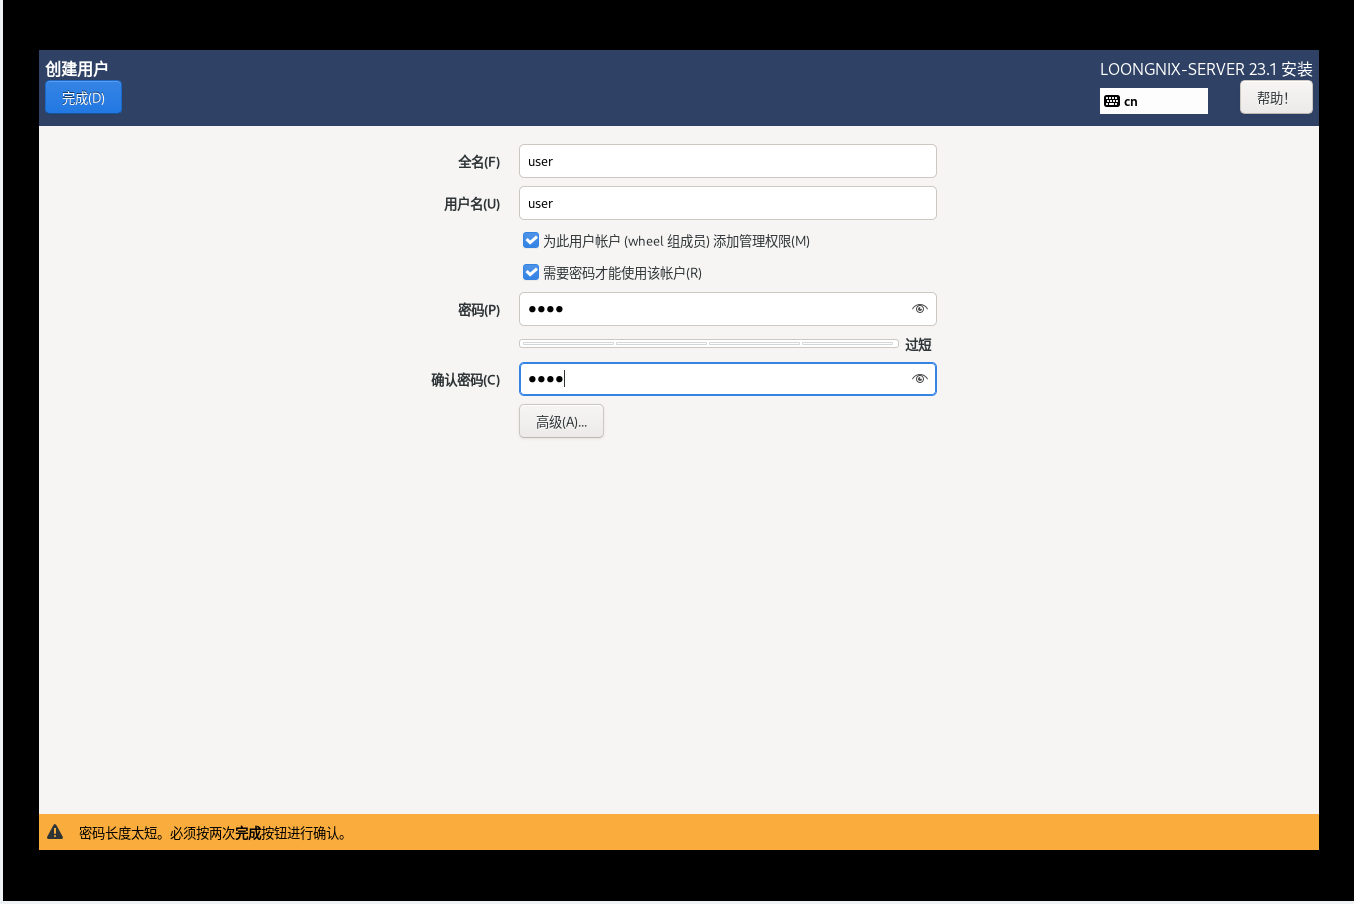Click the 用户名(U) label
This screenshot has width=1354, height=904.
[x=472, y=204]
